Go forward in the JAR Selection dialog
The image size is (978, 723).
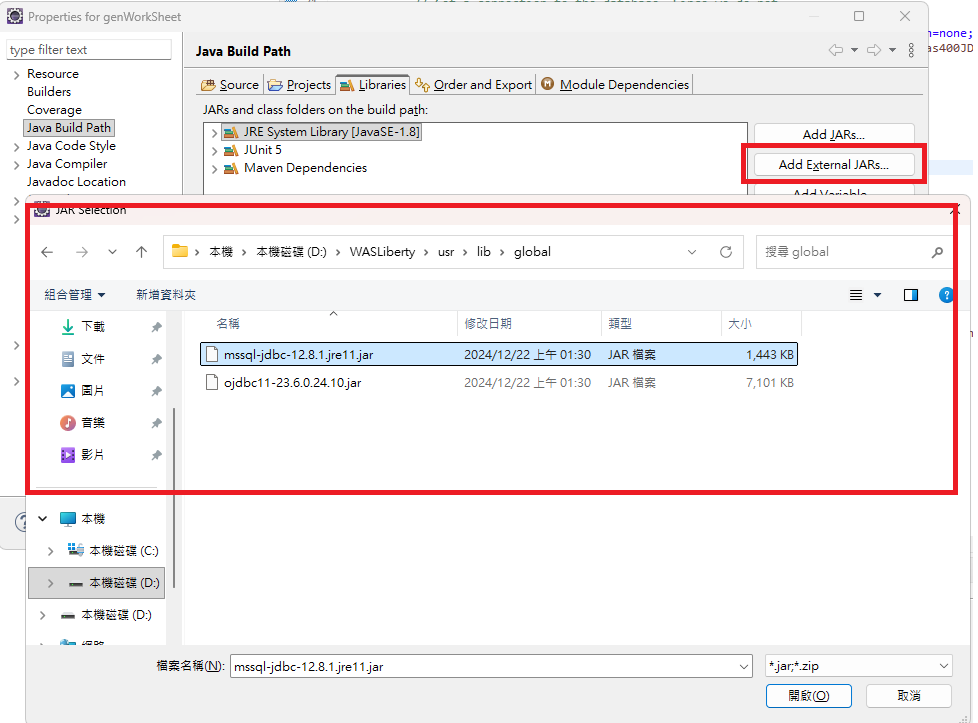[82, 252]
